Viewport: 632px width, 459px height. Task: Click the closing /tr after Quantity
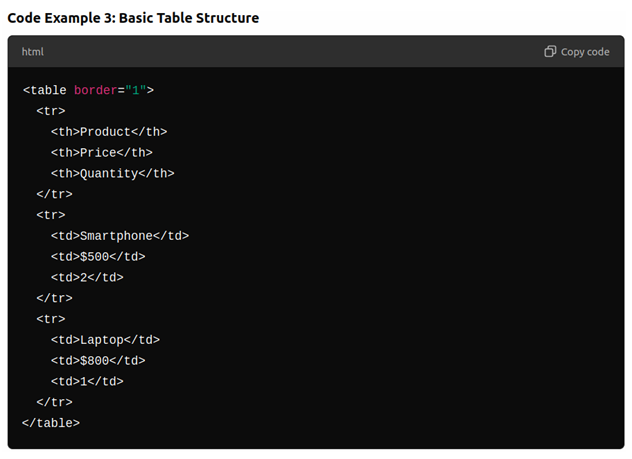54,194
